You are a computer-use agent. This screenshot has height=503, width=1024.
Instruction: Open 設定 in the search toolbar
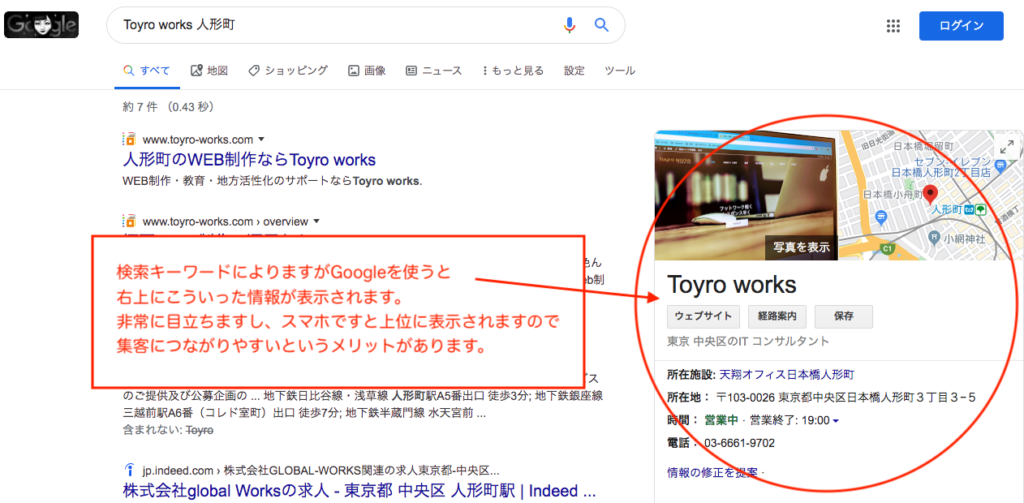[574, 71]
